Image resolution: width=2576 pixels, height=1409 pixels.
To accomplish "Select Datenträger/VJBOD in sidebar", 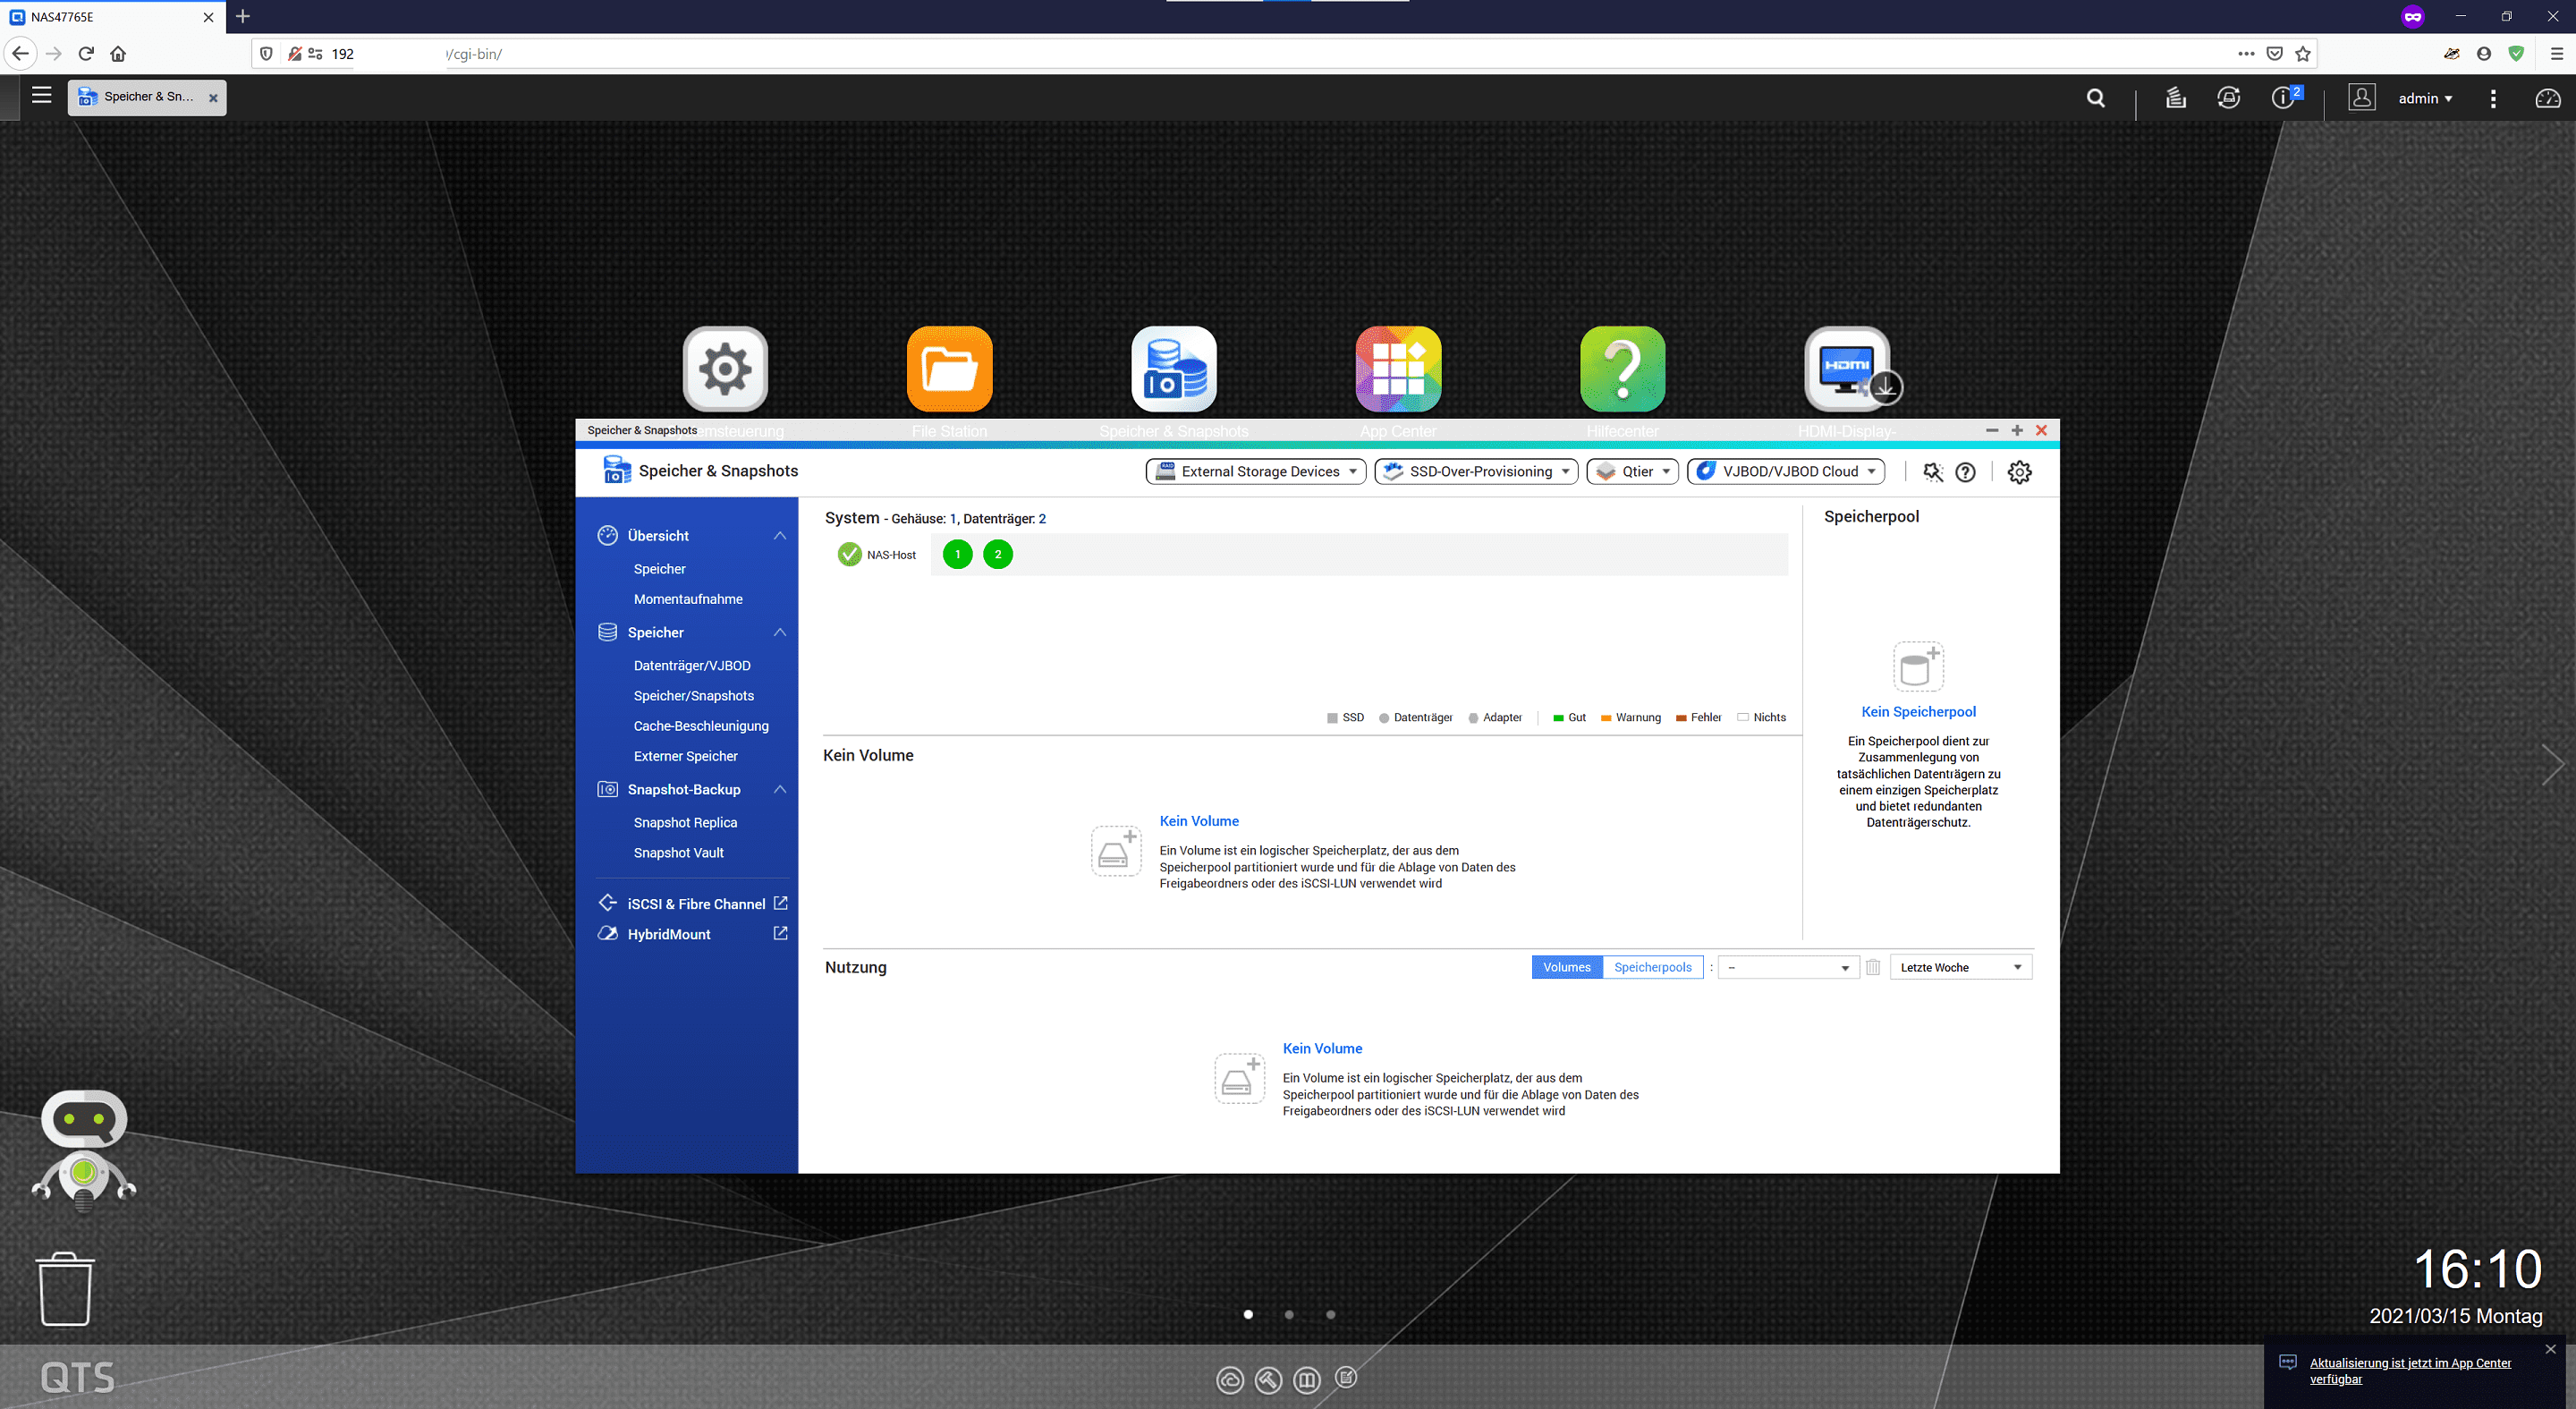I will pos(692,666).
